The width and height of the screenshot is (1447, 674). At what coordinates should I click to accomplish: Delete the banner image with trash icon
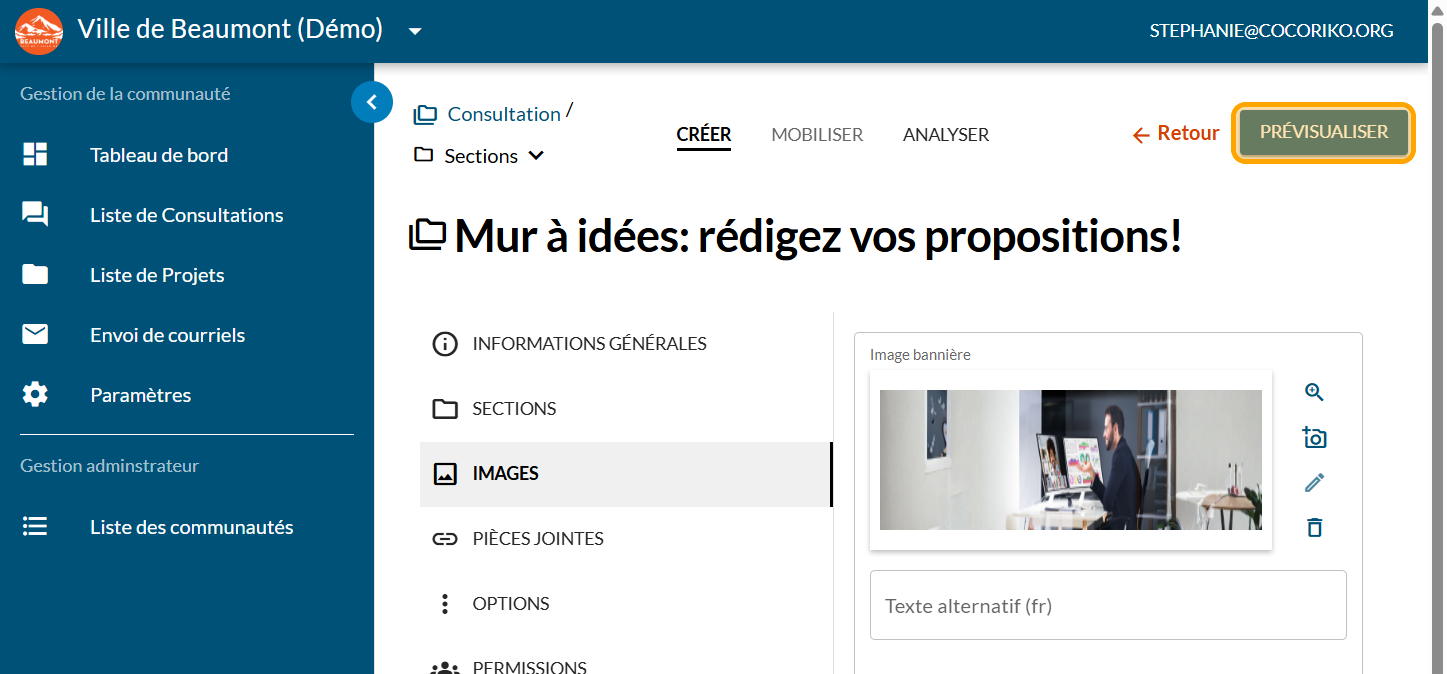tap(1314, 527)
